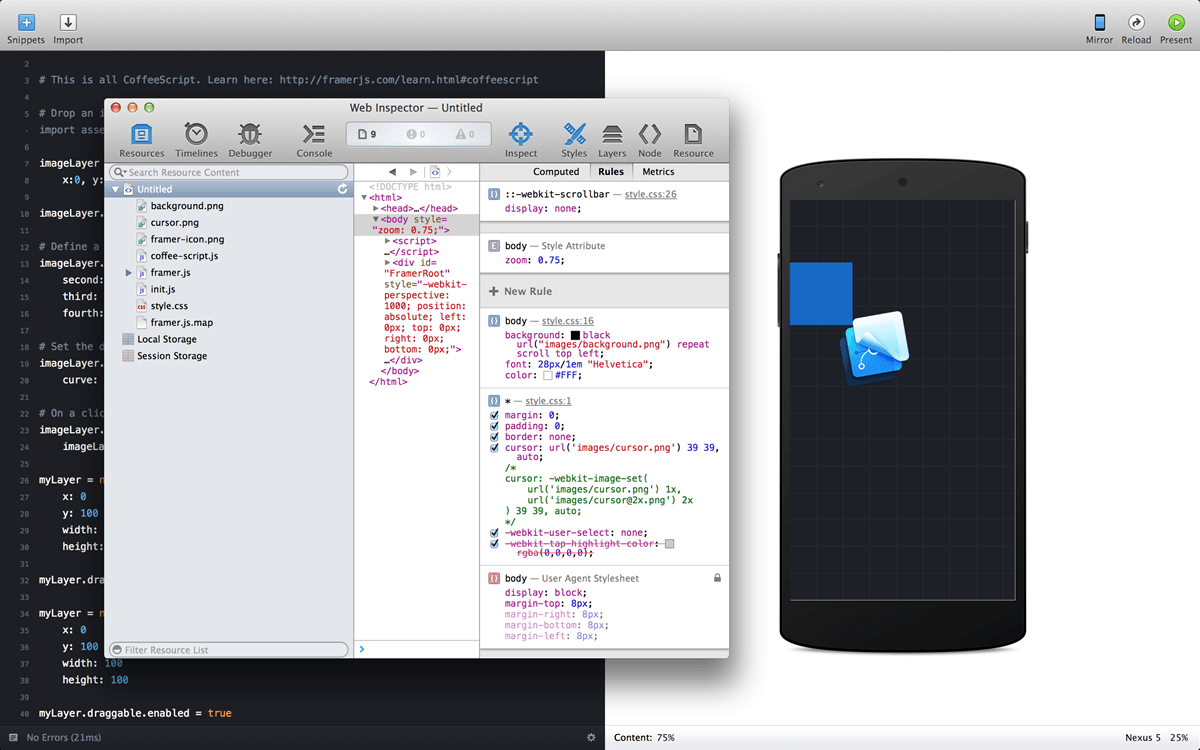Click the console prompt input arrow

click(x=362, y=650)
